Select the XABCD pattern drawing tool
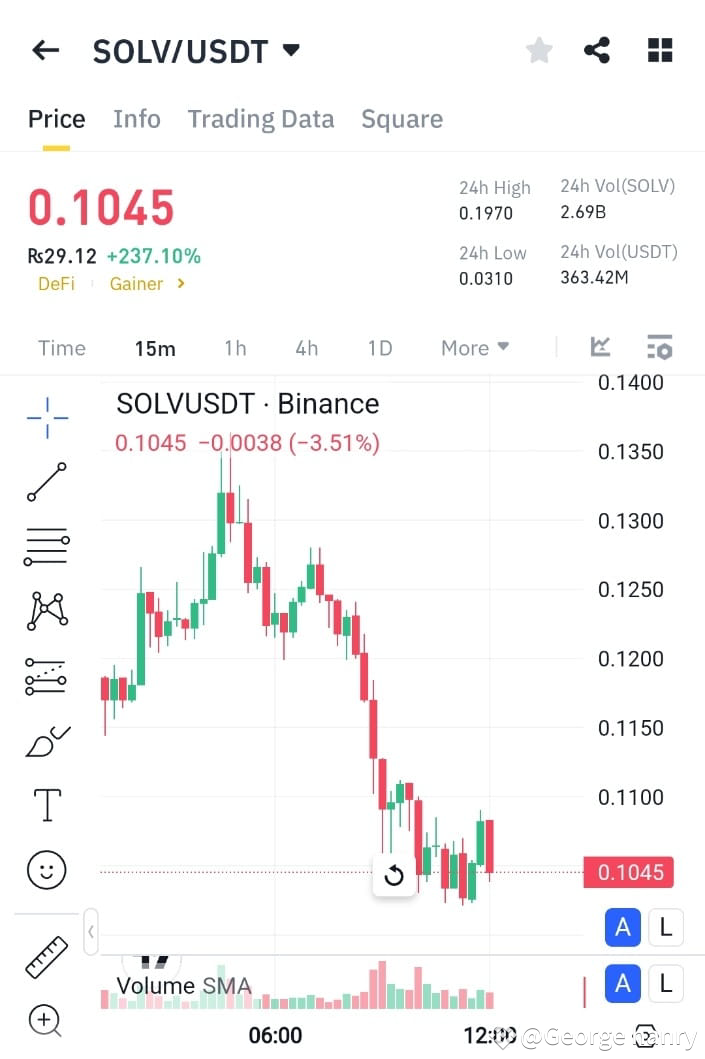 [45, 611]
